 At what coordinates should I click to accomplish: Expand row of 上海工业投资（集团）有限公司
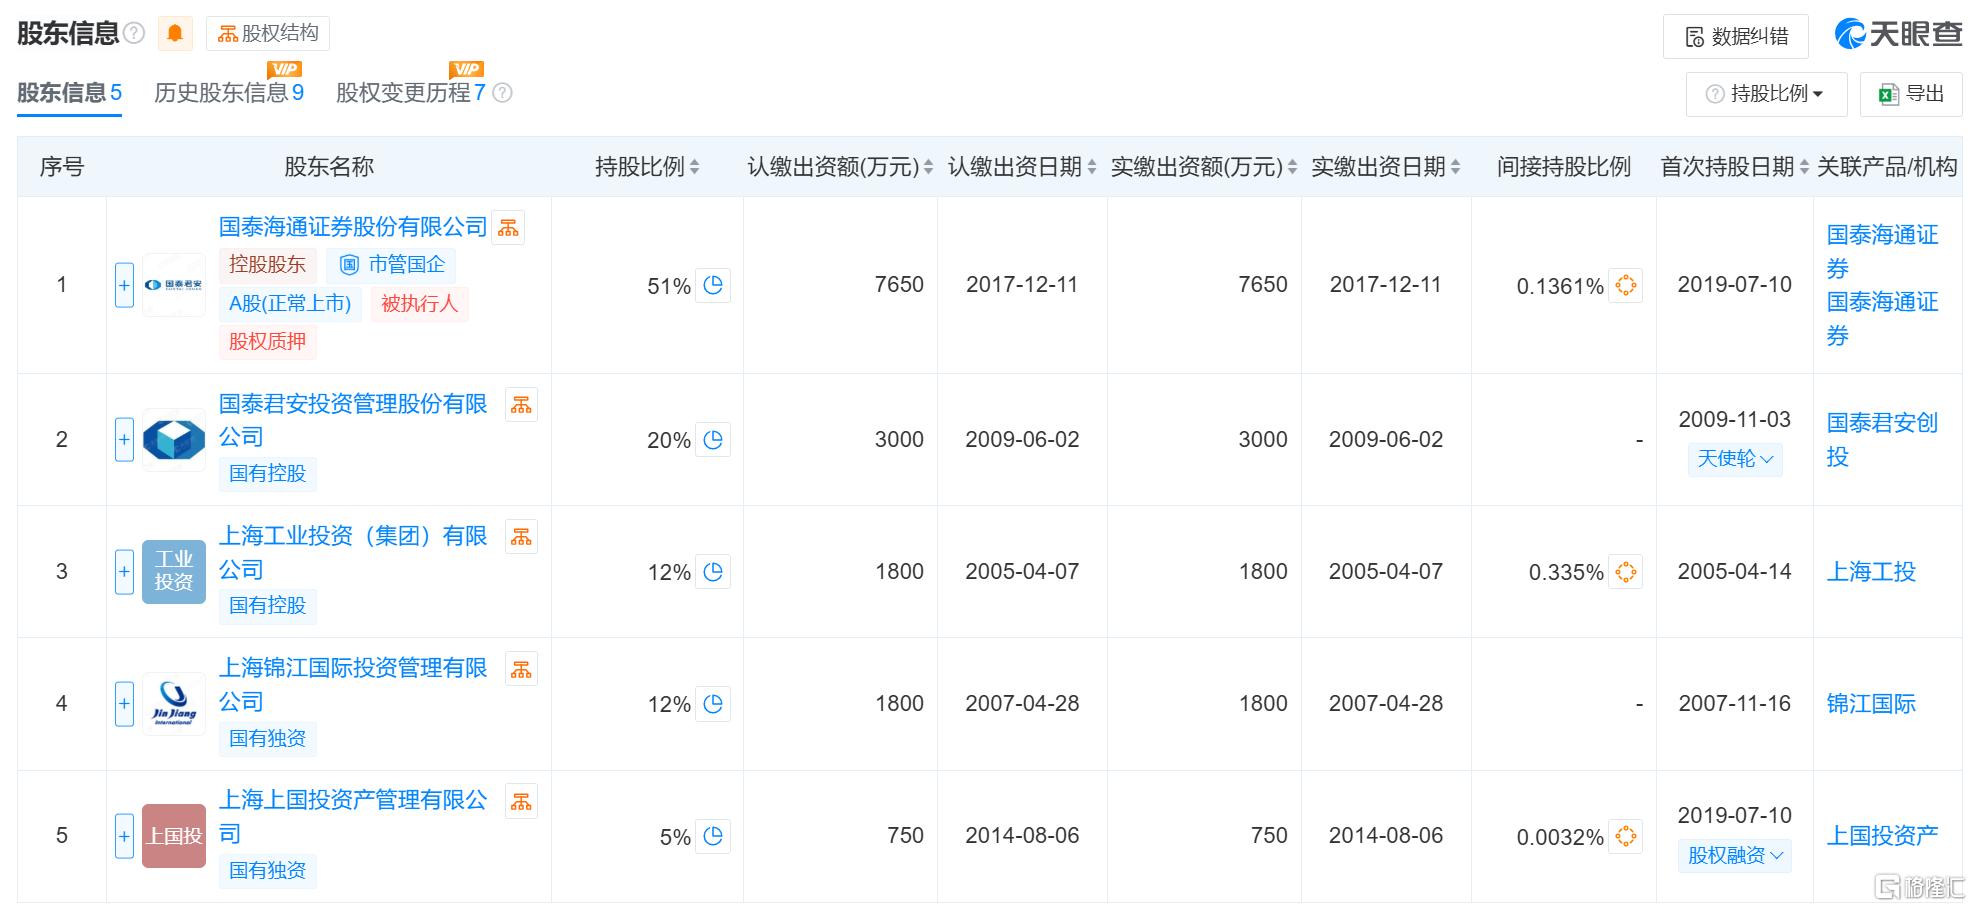pyautogui.click(x=124, y=572)
